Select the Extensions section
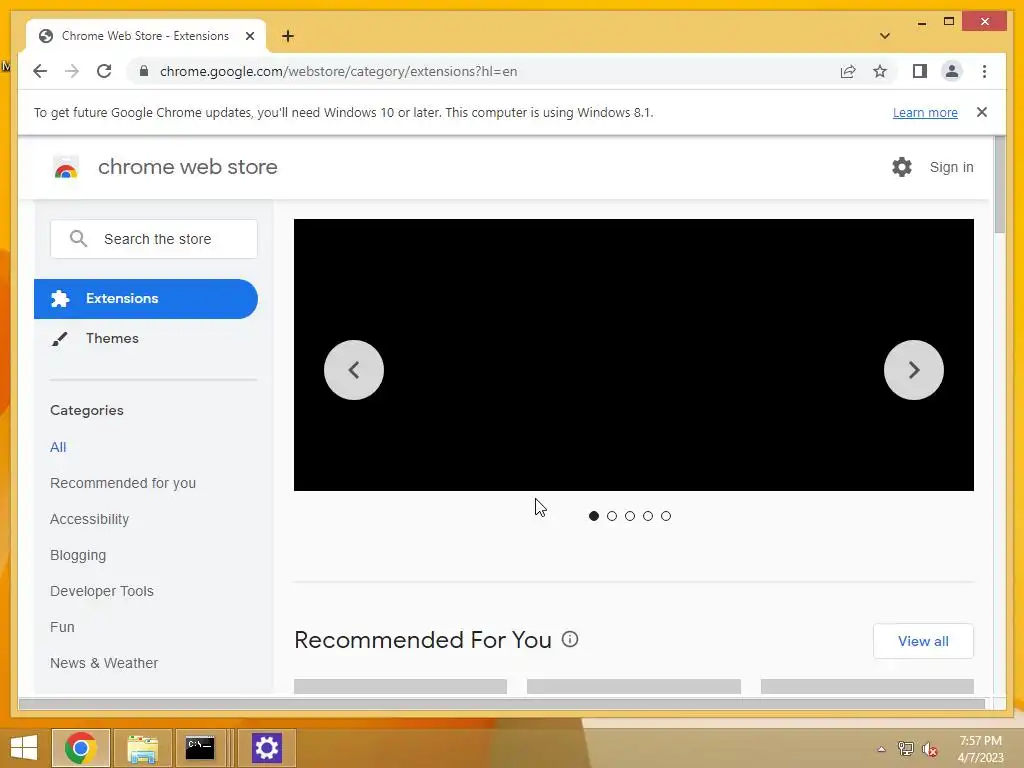1024x768 pixels. pos(146,299)
